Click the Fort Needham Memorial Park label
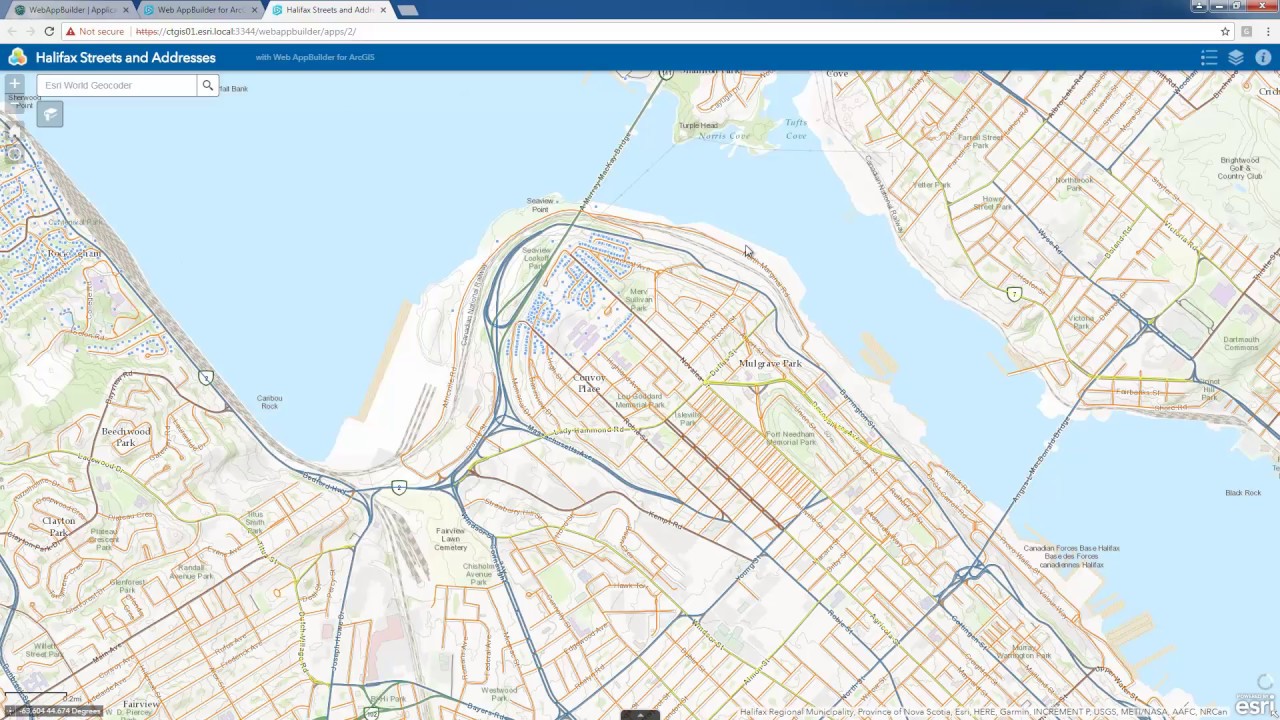This screenshot has width=1280, height=720. click(791, 438)
